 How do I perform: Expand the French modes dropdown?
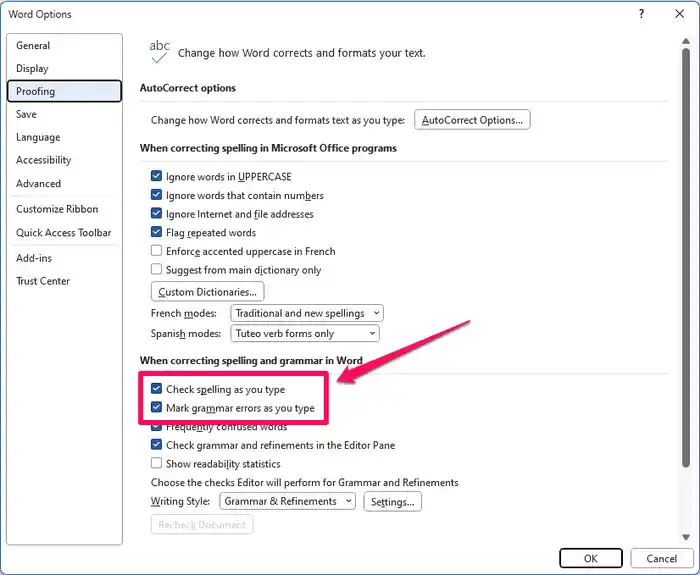coord(306,313)
